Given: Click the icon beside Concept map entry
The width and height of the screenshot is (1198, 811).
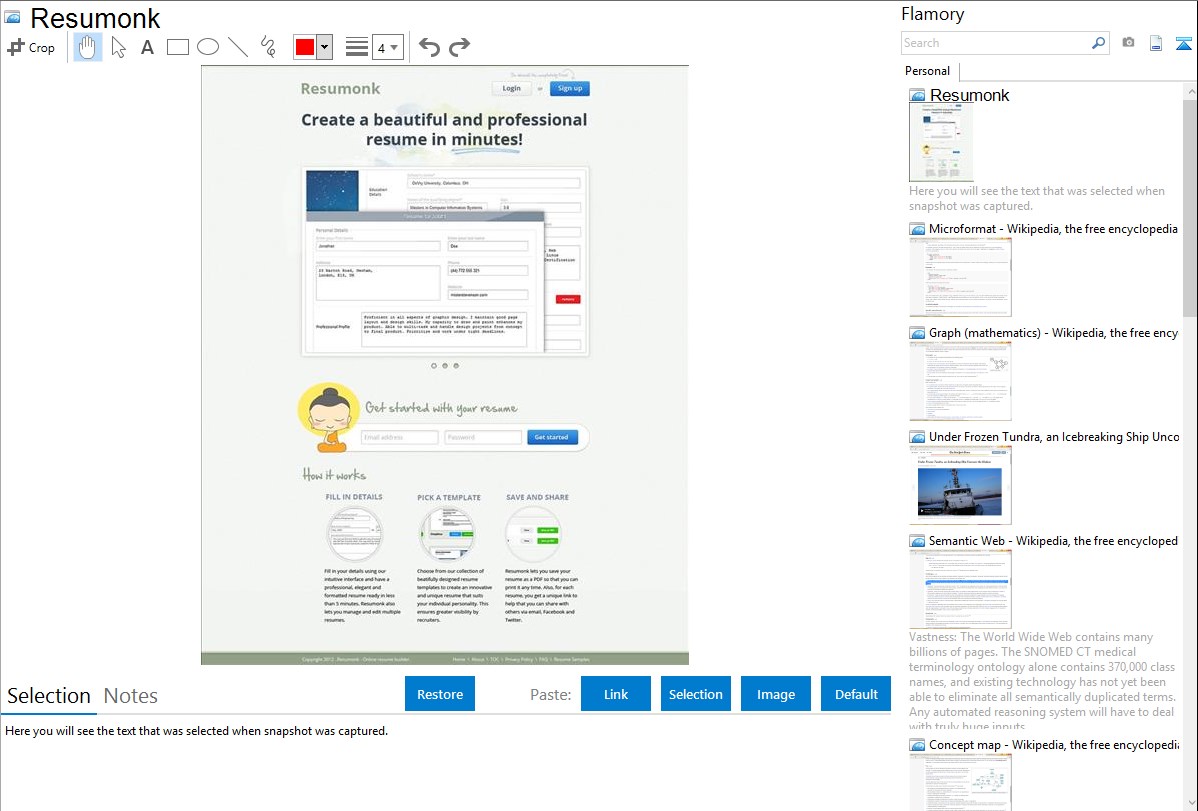Looking at the screenshot, I should tap(917, 744).
